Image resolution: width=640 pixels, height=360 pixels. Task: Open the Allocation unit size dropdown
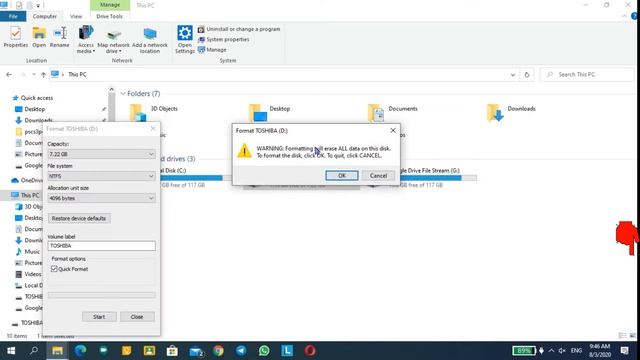click(101, 198)
